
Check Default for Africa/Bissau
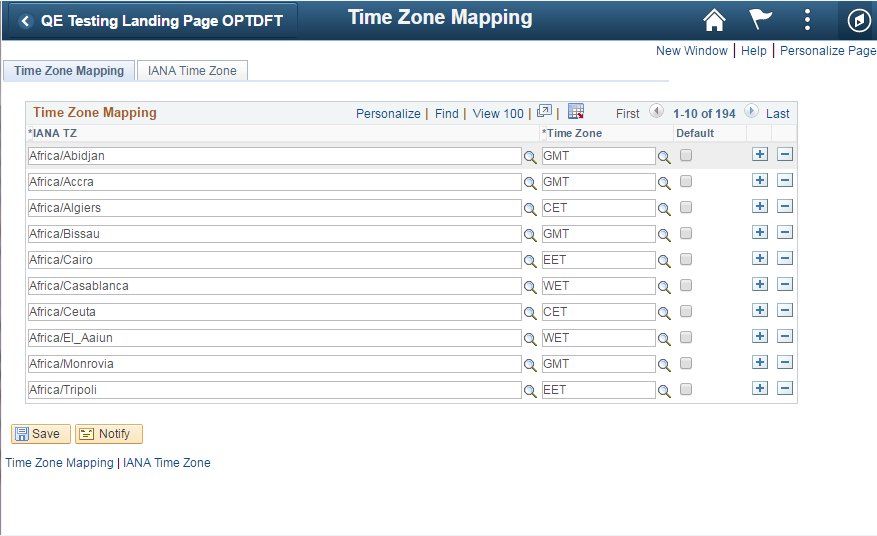(x=686, y=233)
